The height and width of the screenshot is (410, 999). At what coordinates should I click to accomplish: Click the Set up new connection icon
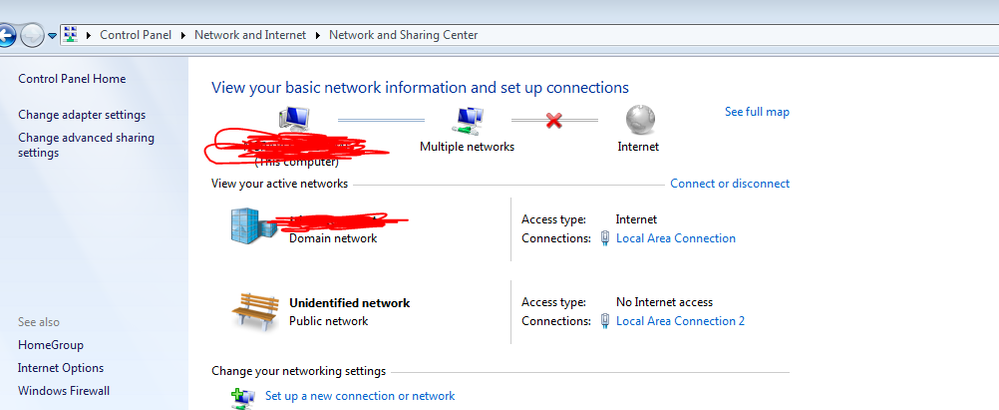[242, 397]
